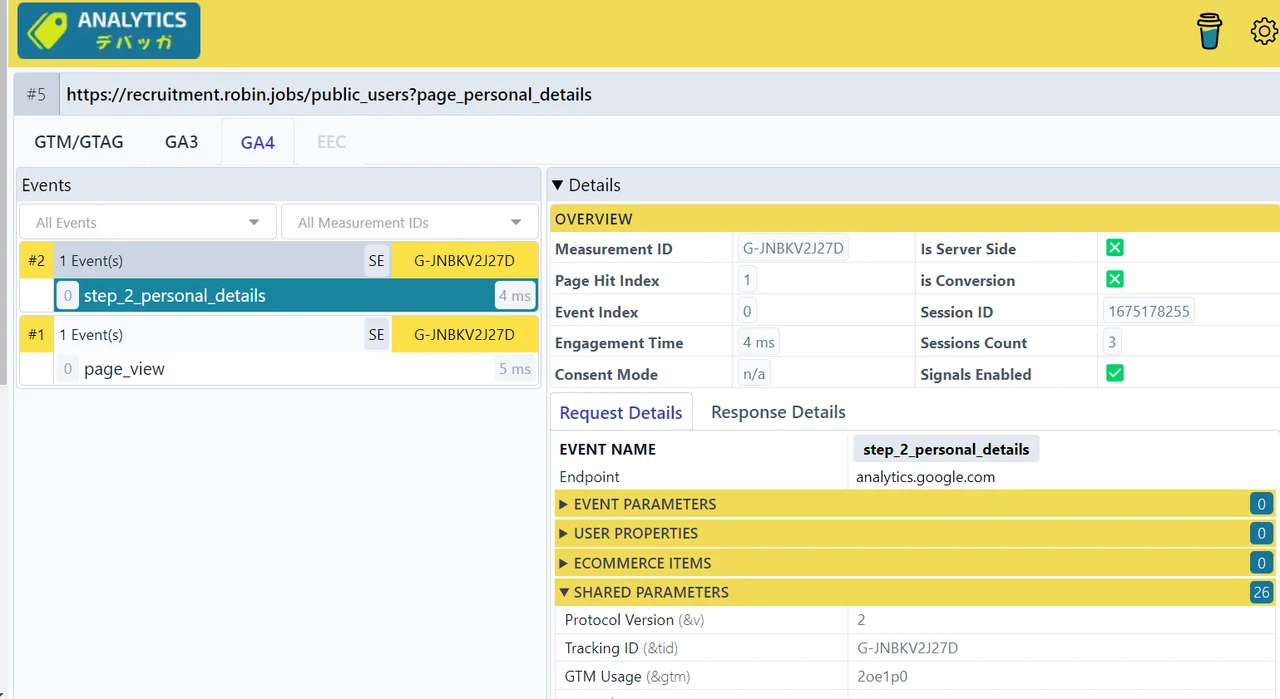Click the SE badge on hit #2
1280x699 pixels.
pos(376,261)
